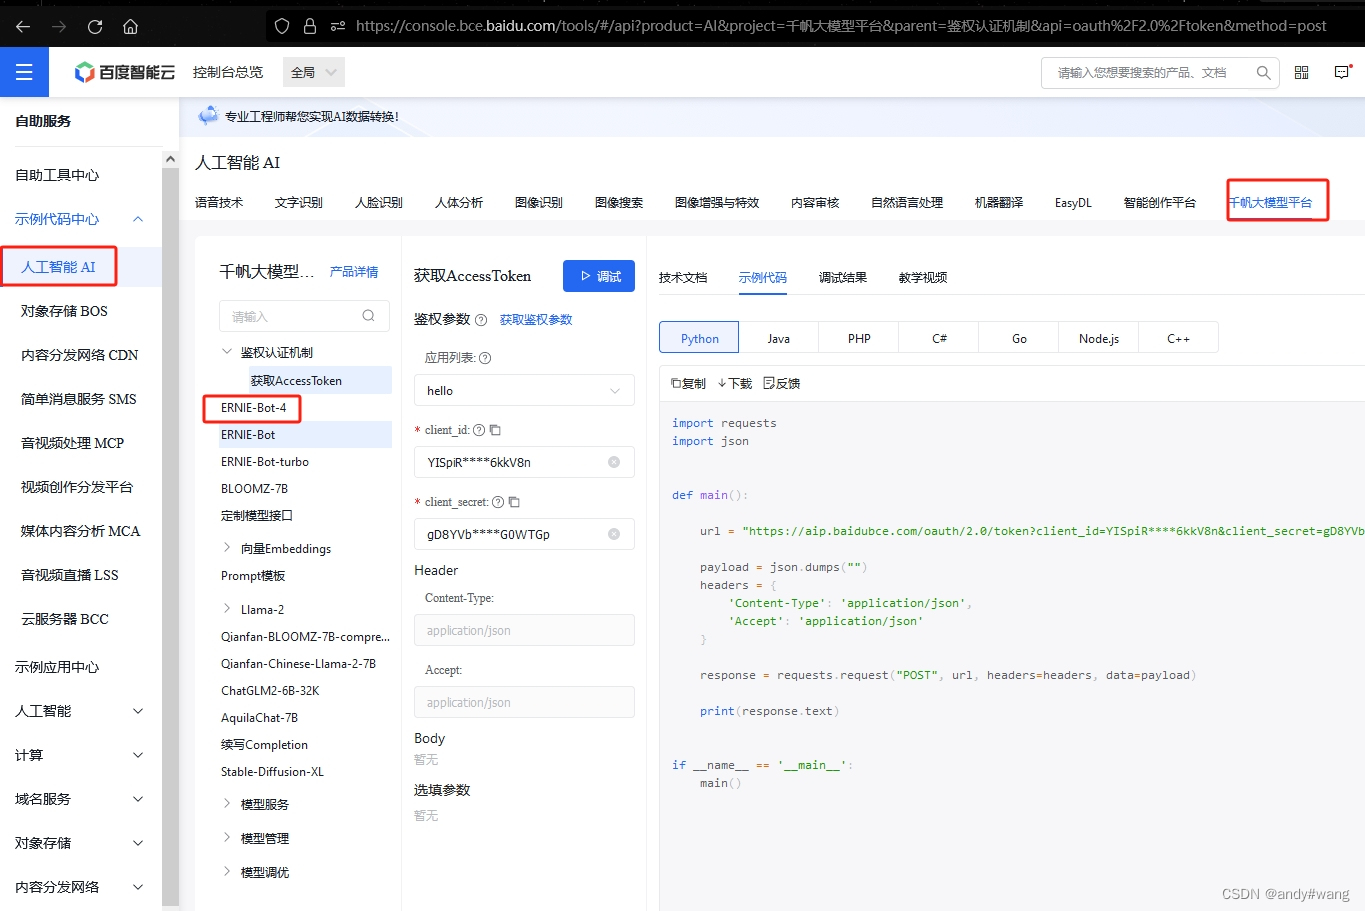This screenshot has width=1365, height=911.
Task: Send feedback with 反馈
Action: (x=782, y=383)
